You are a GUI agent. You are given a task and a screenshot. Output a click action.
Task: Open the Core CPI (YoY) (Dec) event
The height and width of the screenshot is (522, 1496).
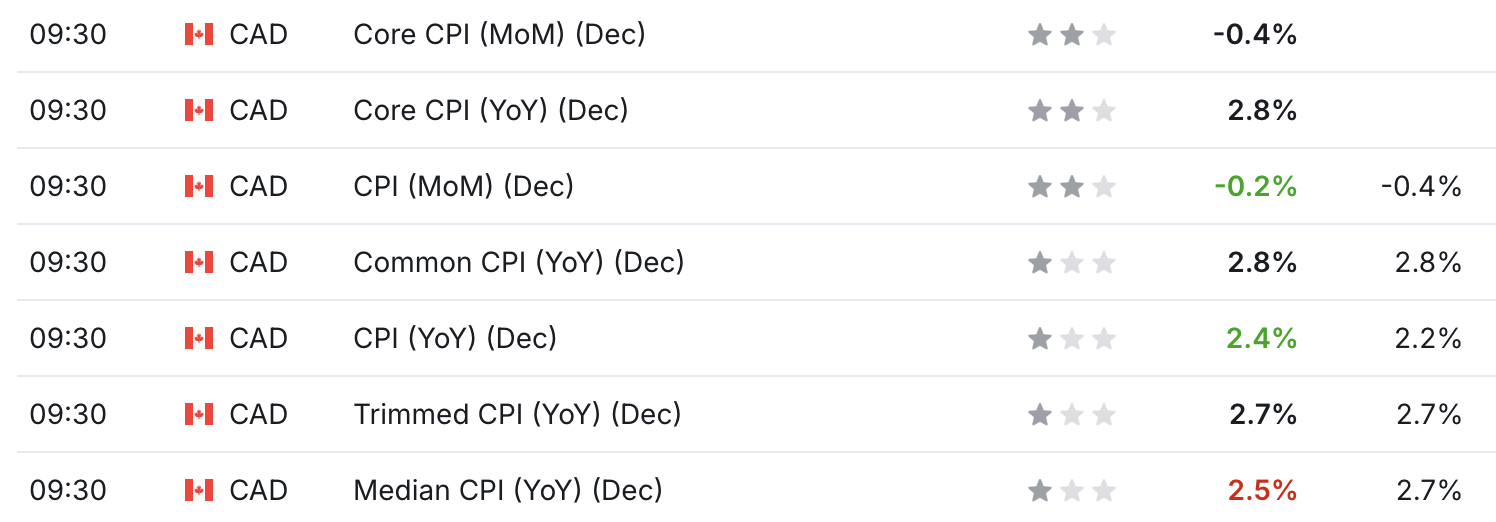click(490, 110)
